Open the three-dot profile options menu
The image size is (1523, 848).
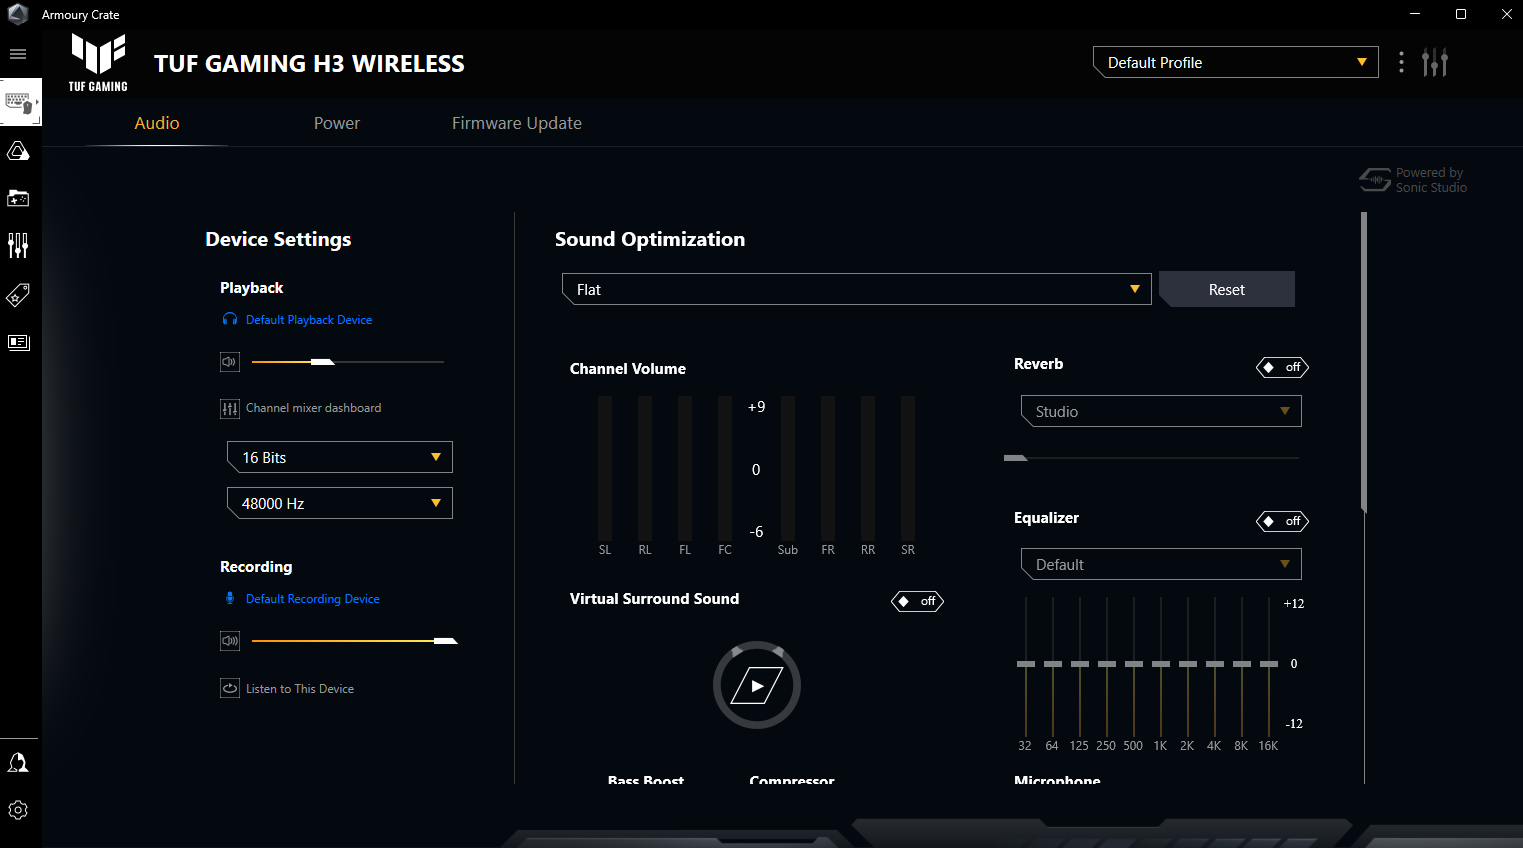pos(1401,62)
